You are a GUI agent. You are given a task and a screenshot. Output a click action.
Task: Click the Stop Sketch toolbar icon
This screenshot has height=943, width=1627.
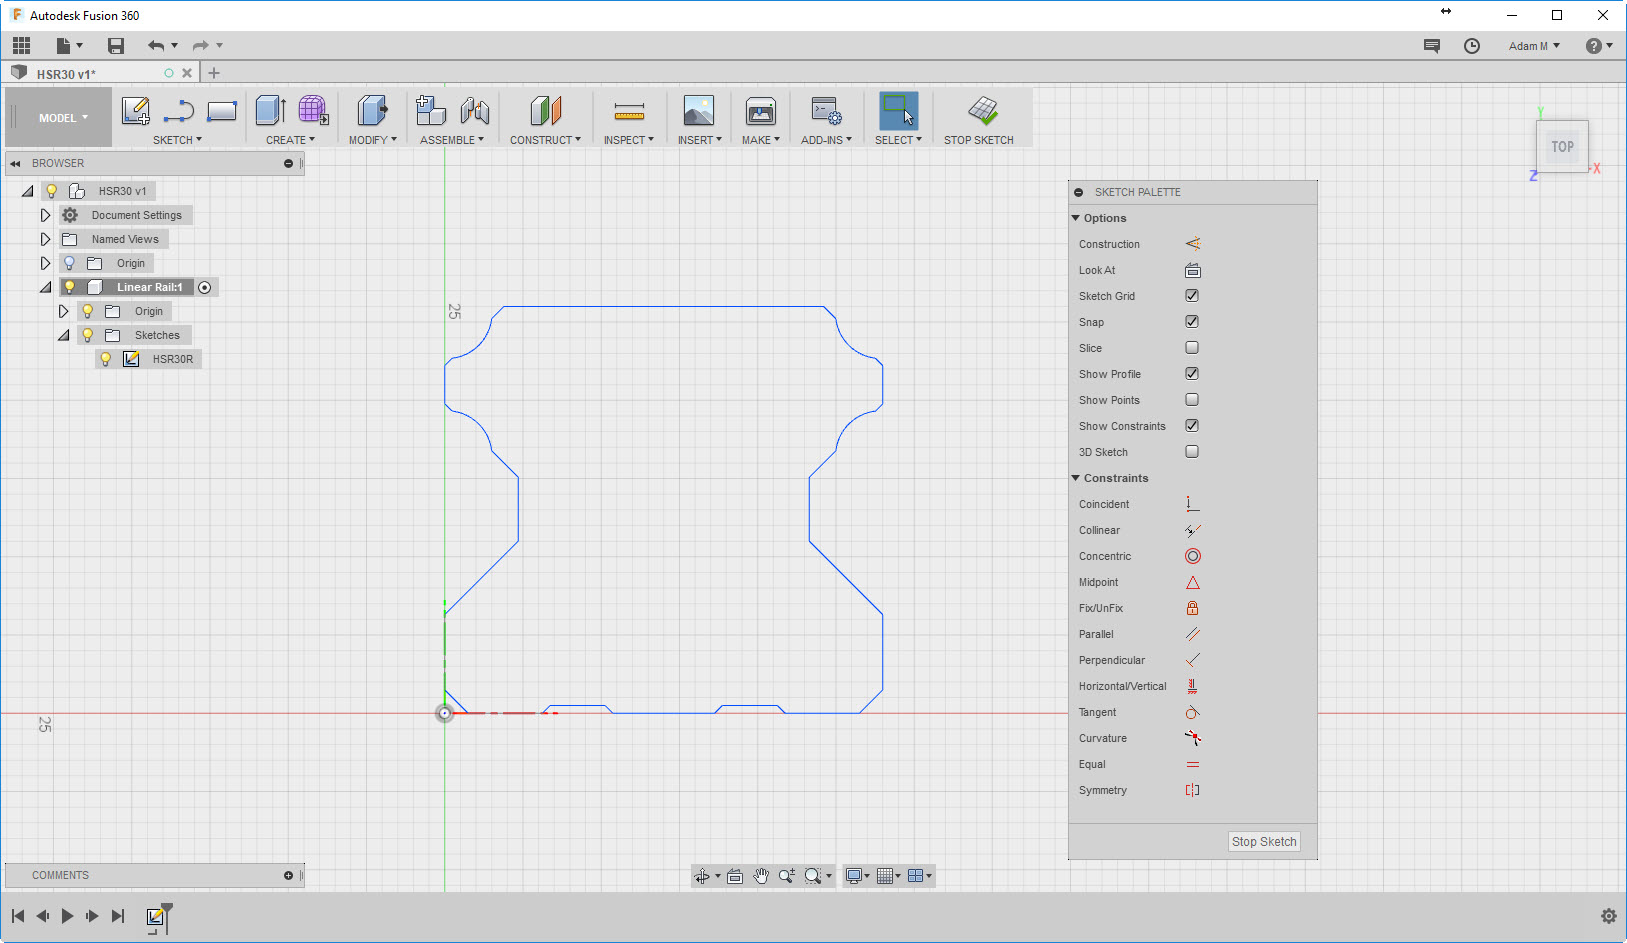click(983, 111)
